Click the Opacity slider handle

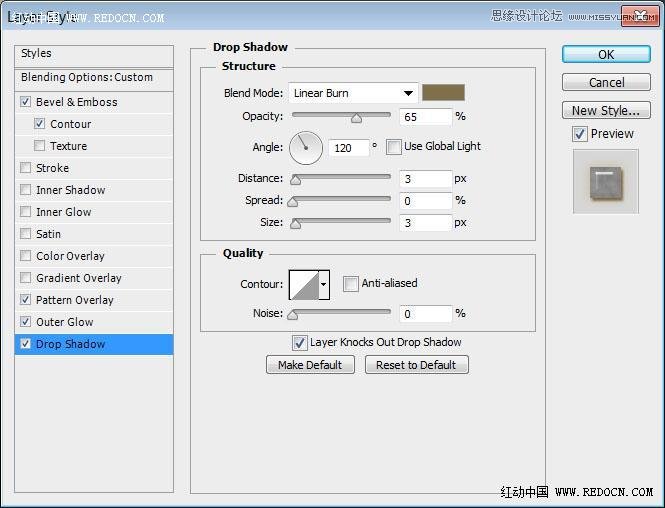(356, 118)
